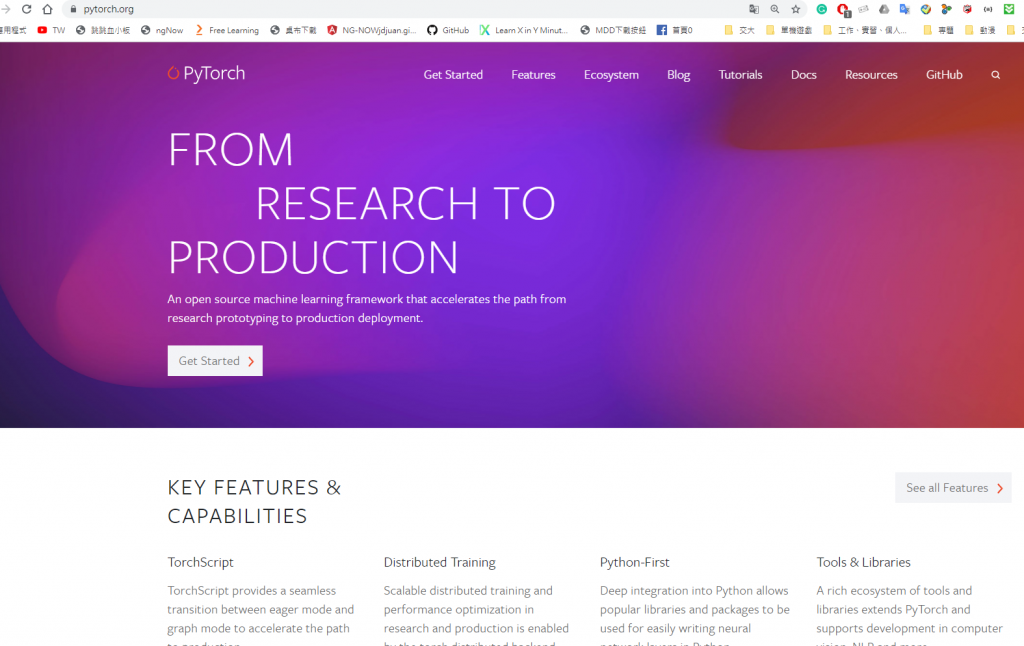The width and height of the screenshot is (1024, 646).
Task: Open the Features nav item
Action: [x=533, y=74]
